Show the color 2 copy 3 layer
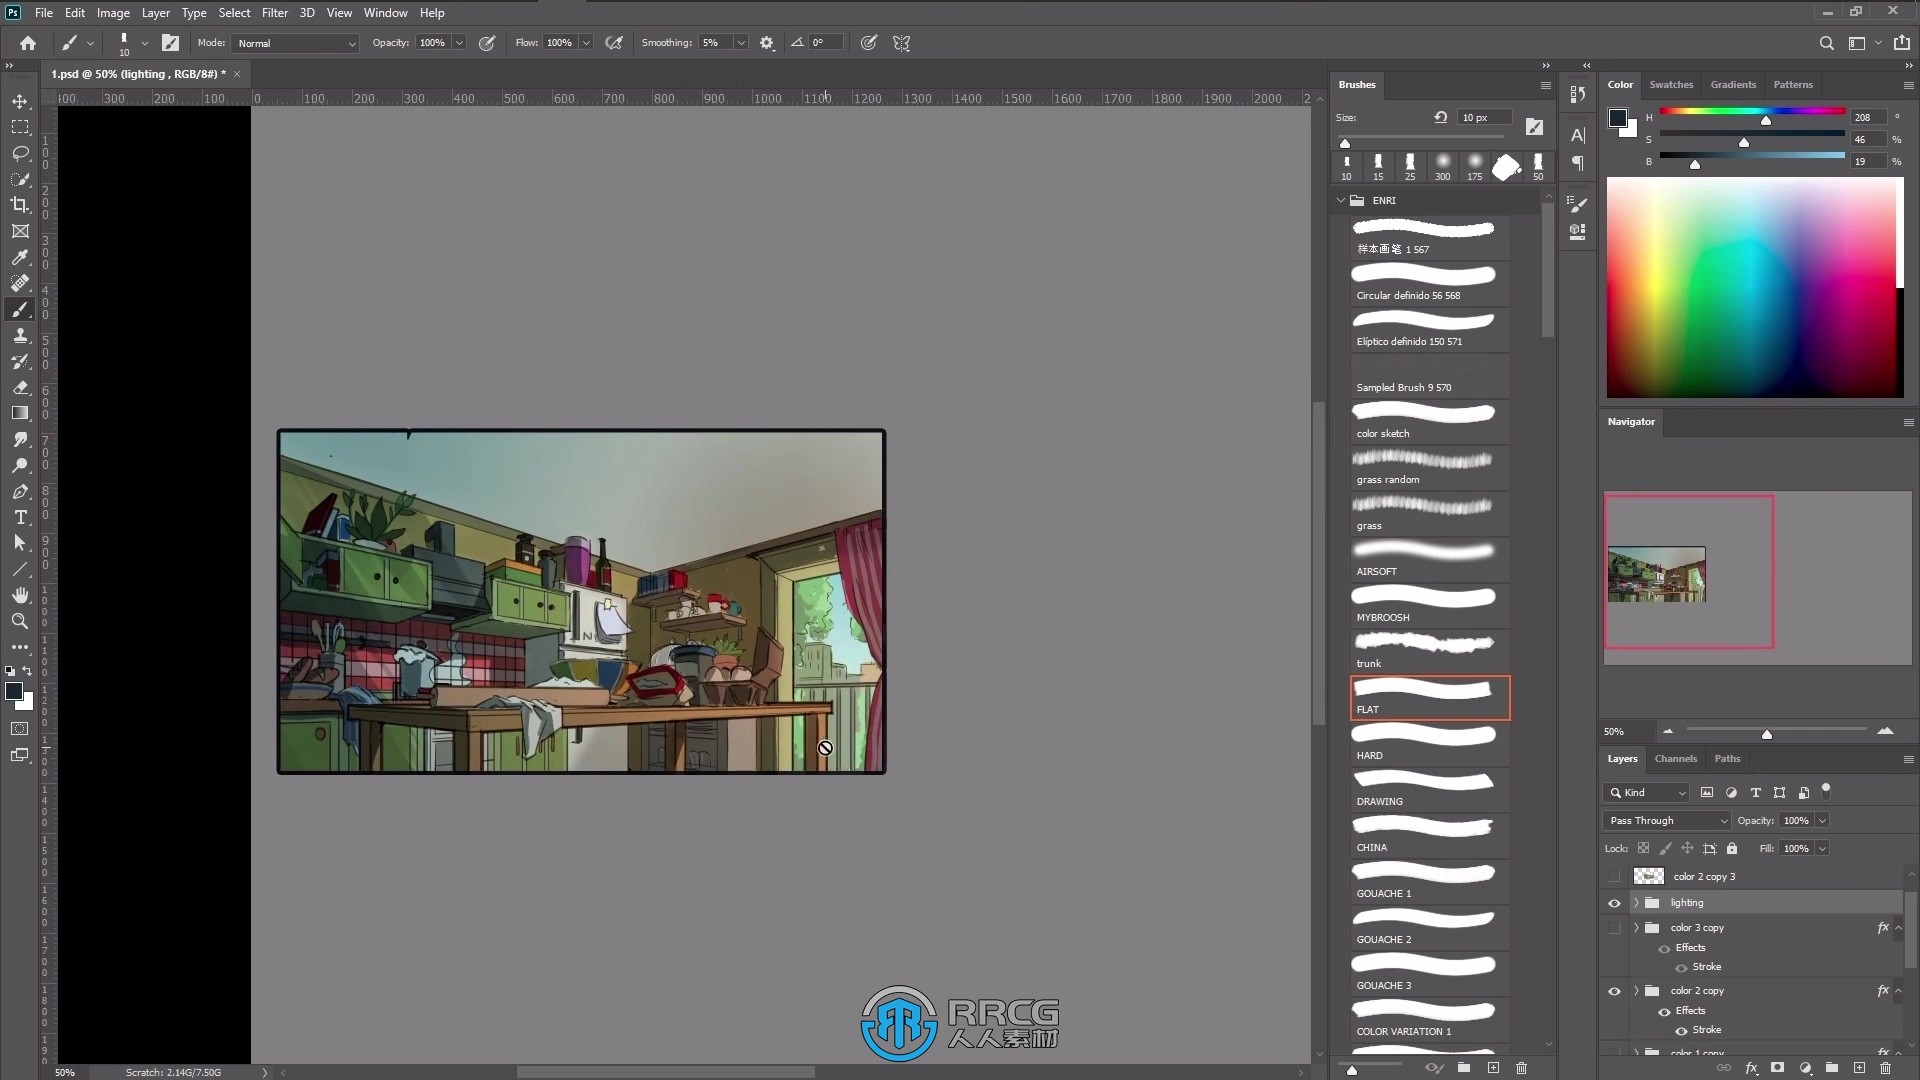1920x1080 pixels. pos(1614,876)
